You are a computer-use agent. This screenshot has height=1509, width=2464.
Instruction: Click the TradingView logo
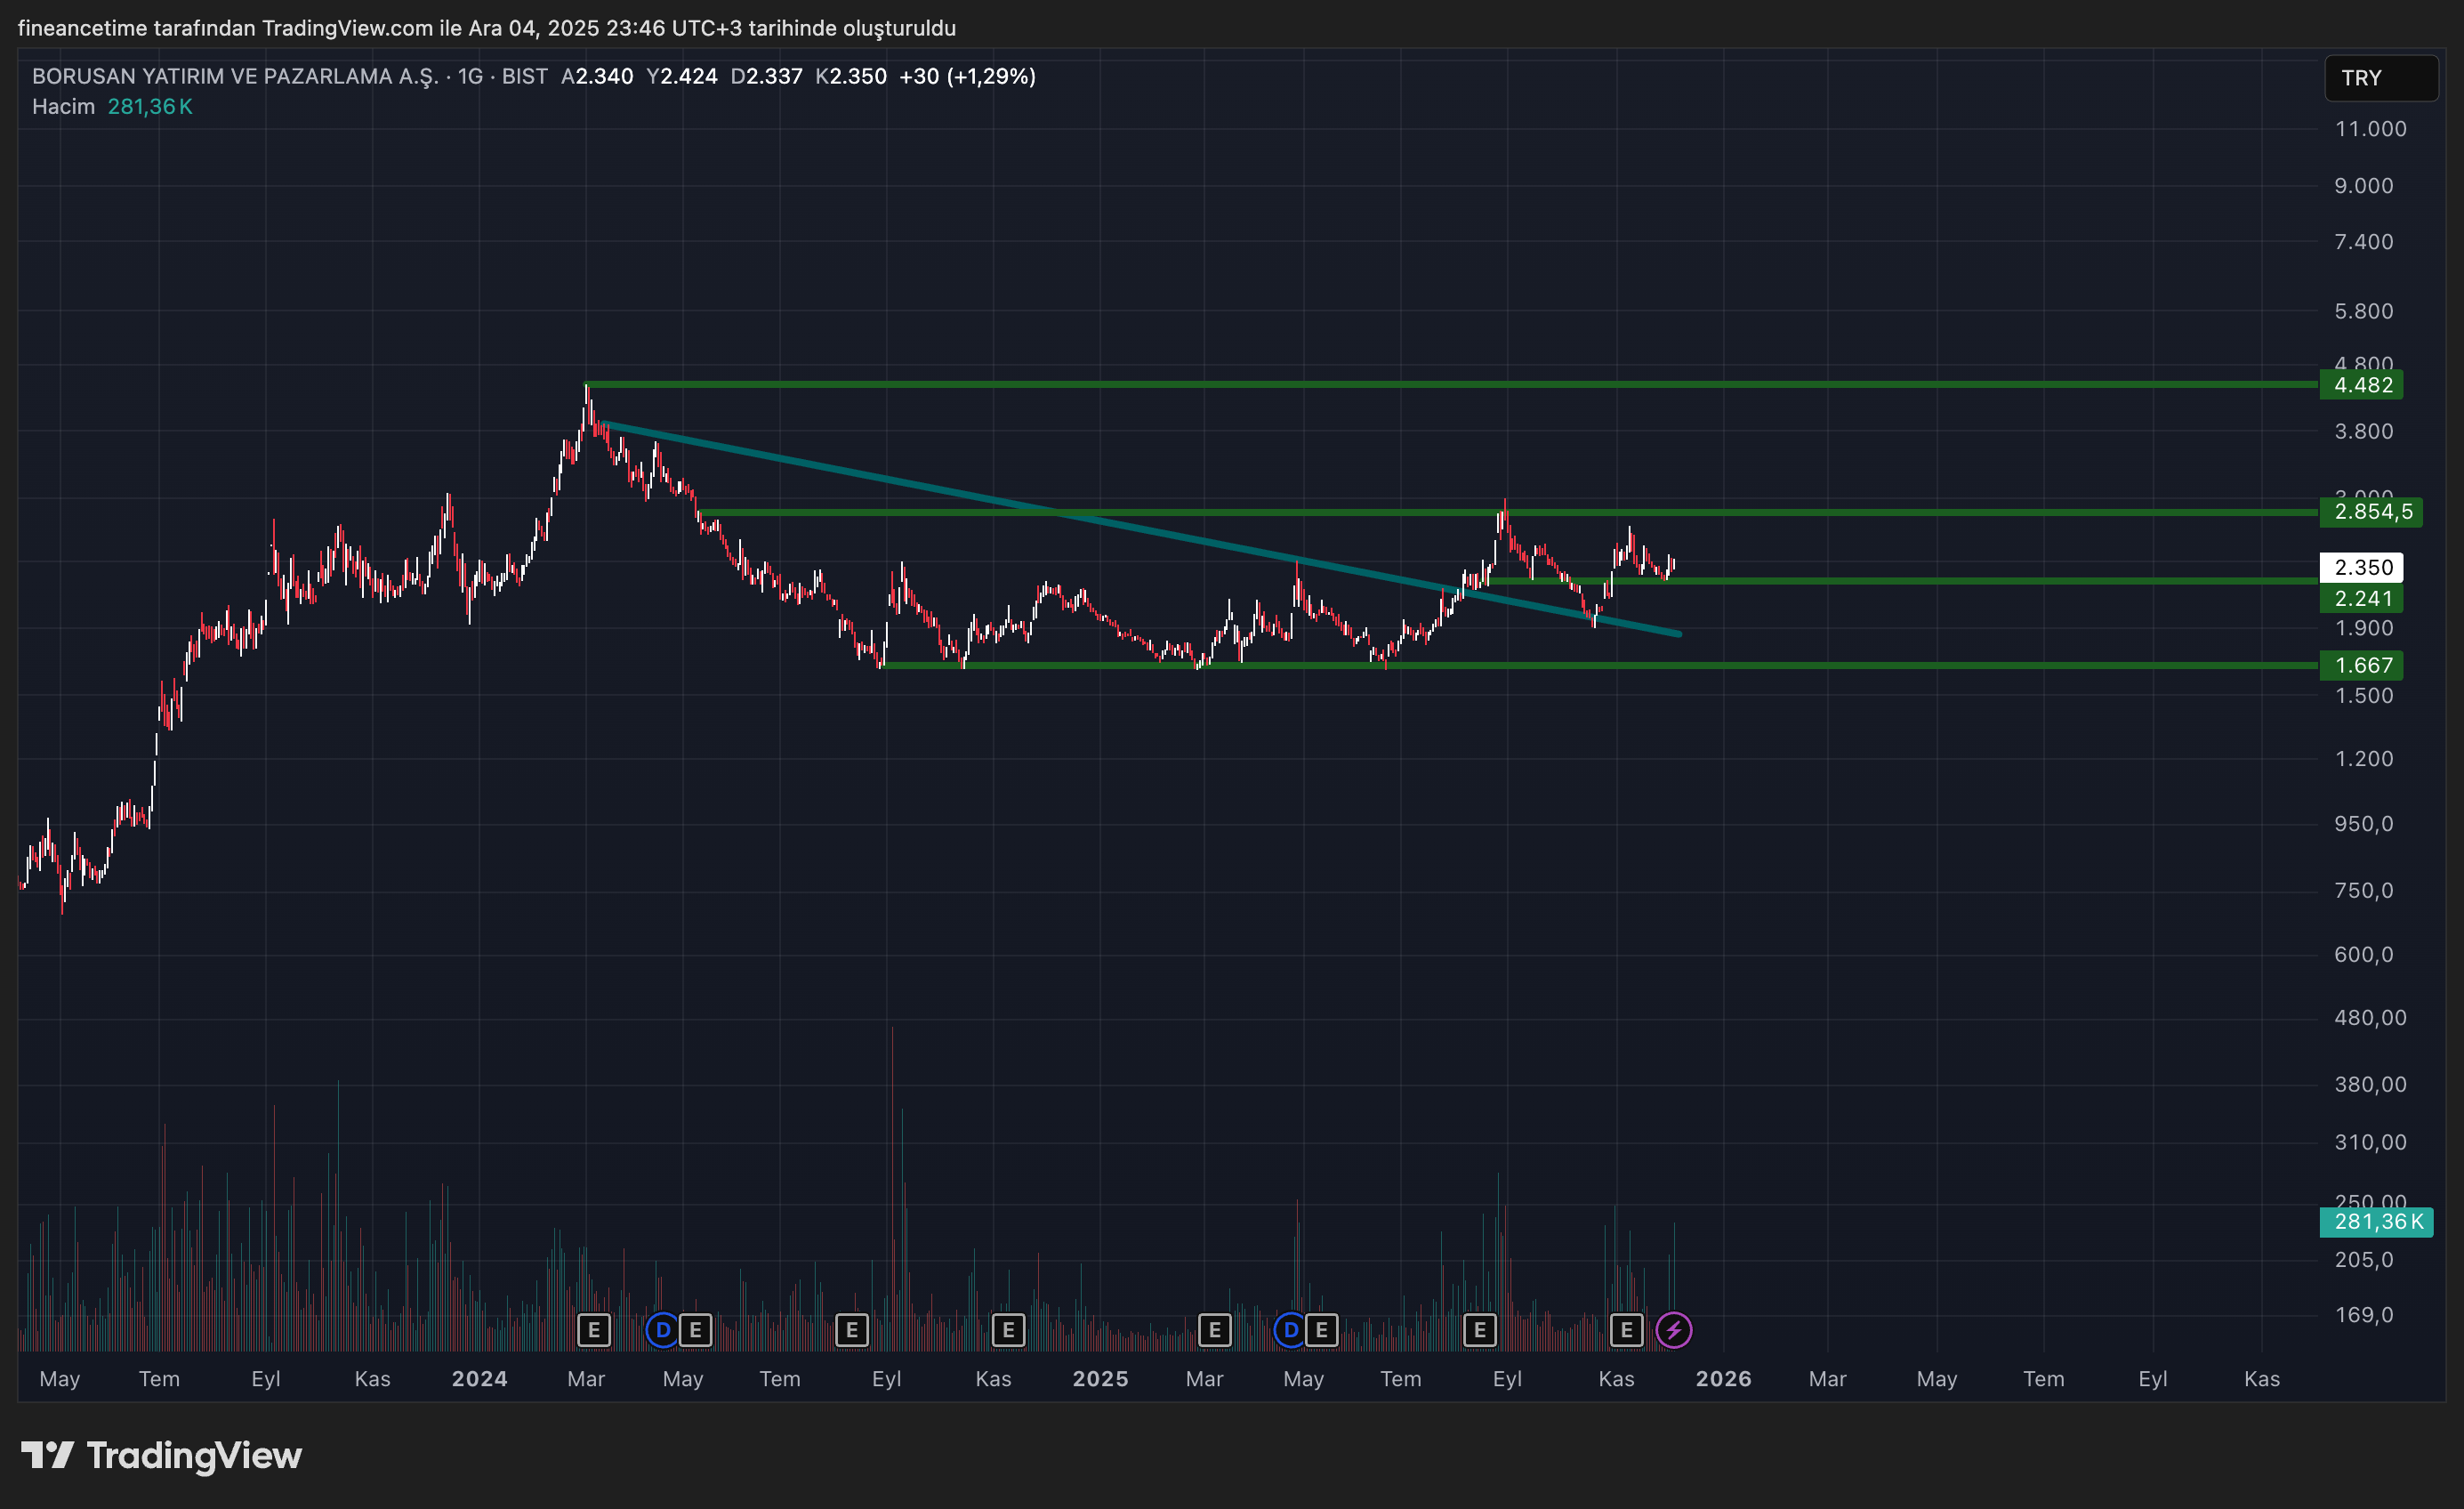coord(162,1455)
